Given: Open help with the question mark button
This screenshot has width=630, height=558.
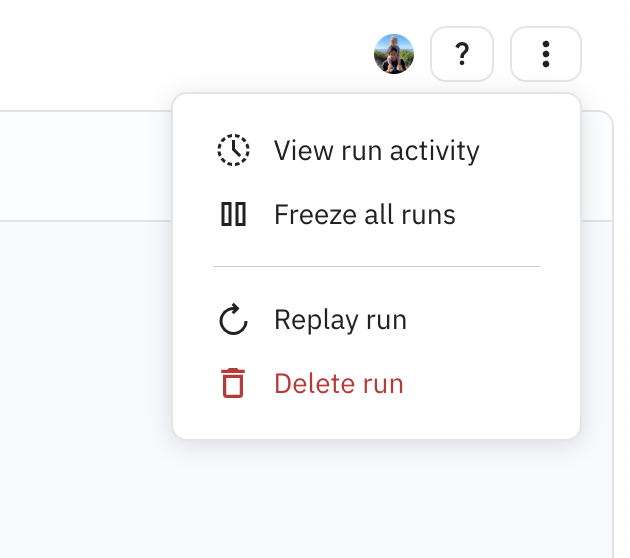Looking at the screenshot, I should pos(462,54).
